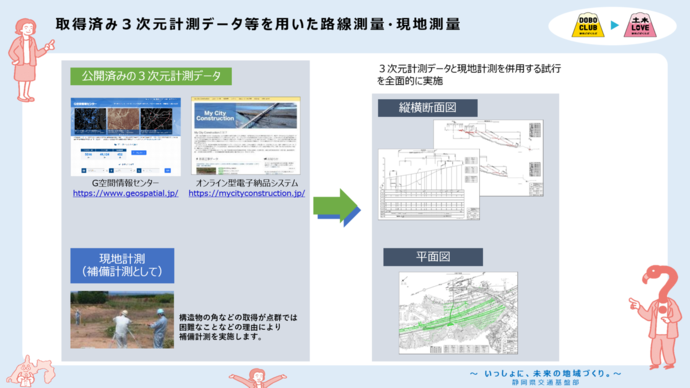
Task: Click the pointing woman illustration at top left
Action: 30,60
